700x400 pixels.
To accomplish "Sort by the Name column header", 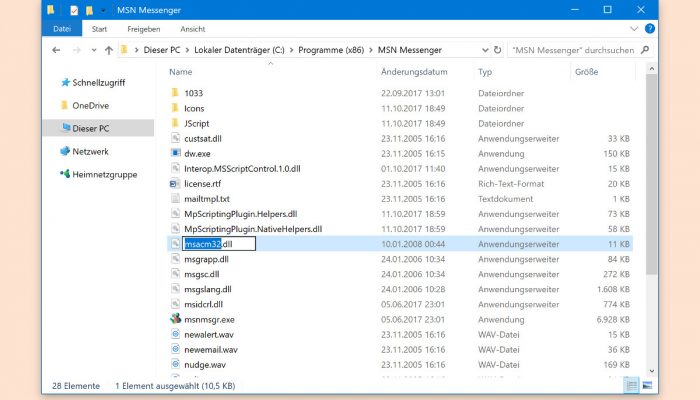I will (x=180, y=72).
